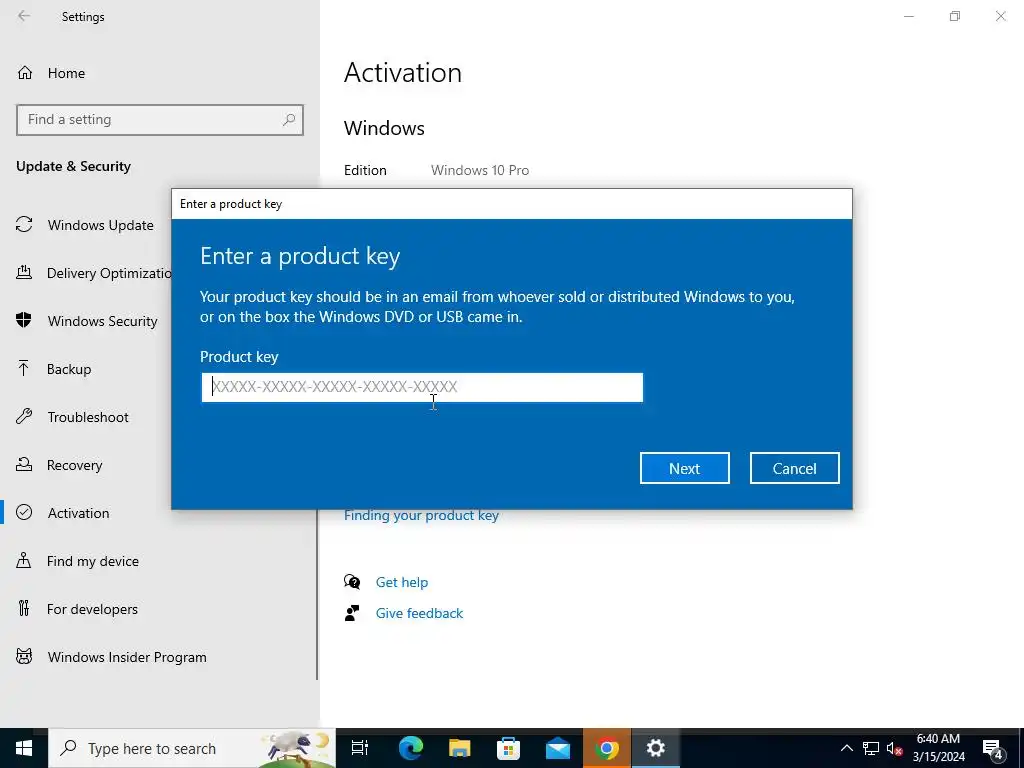This screenshot has height=768, width=1024.
Task: Click the Delivery Optimization icon
Action: point(24,272)
